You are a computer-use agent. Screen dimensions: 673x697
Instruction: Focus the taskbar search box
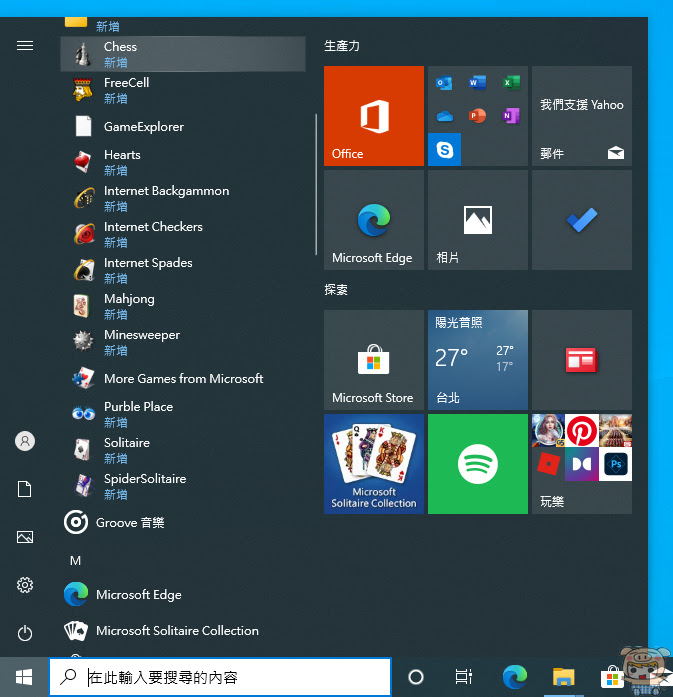click(x=220, y=677)
